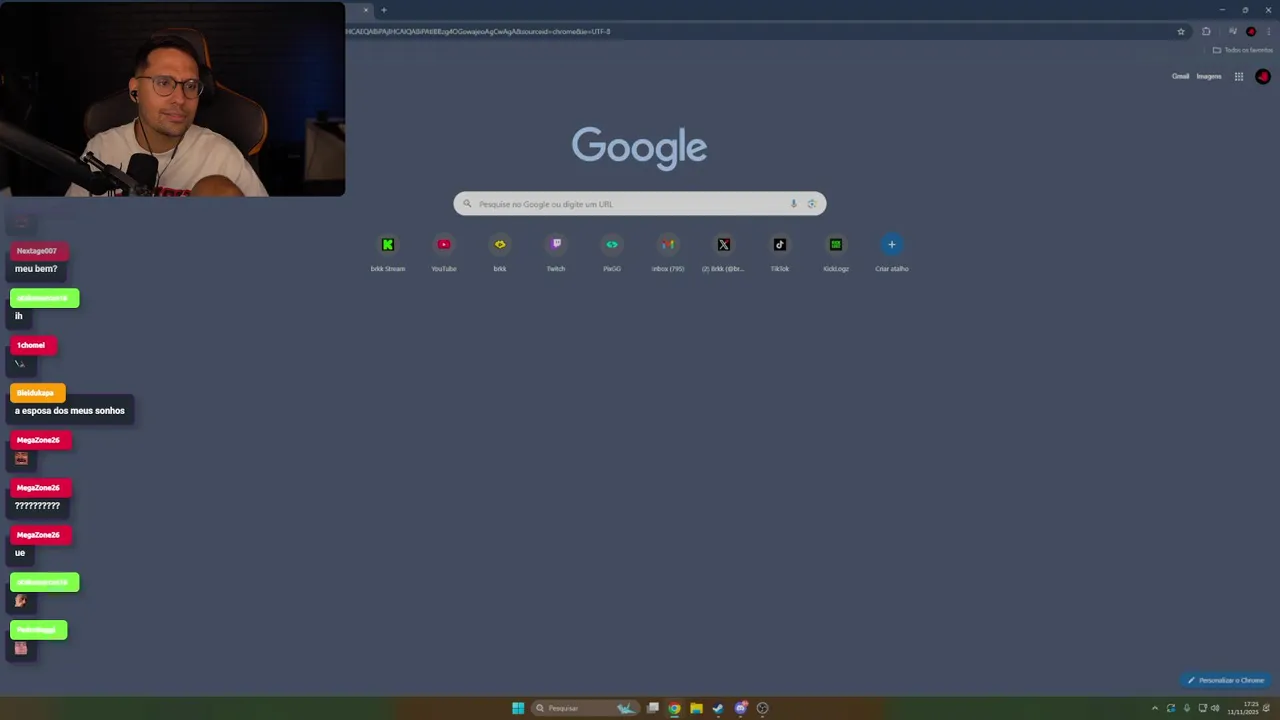This screenshot has height=720, width=1280.
Task: Open the Chrome three-dot menu
Action: click(1268, 31)
